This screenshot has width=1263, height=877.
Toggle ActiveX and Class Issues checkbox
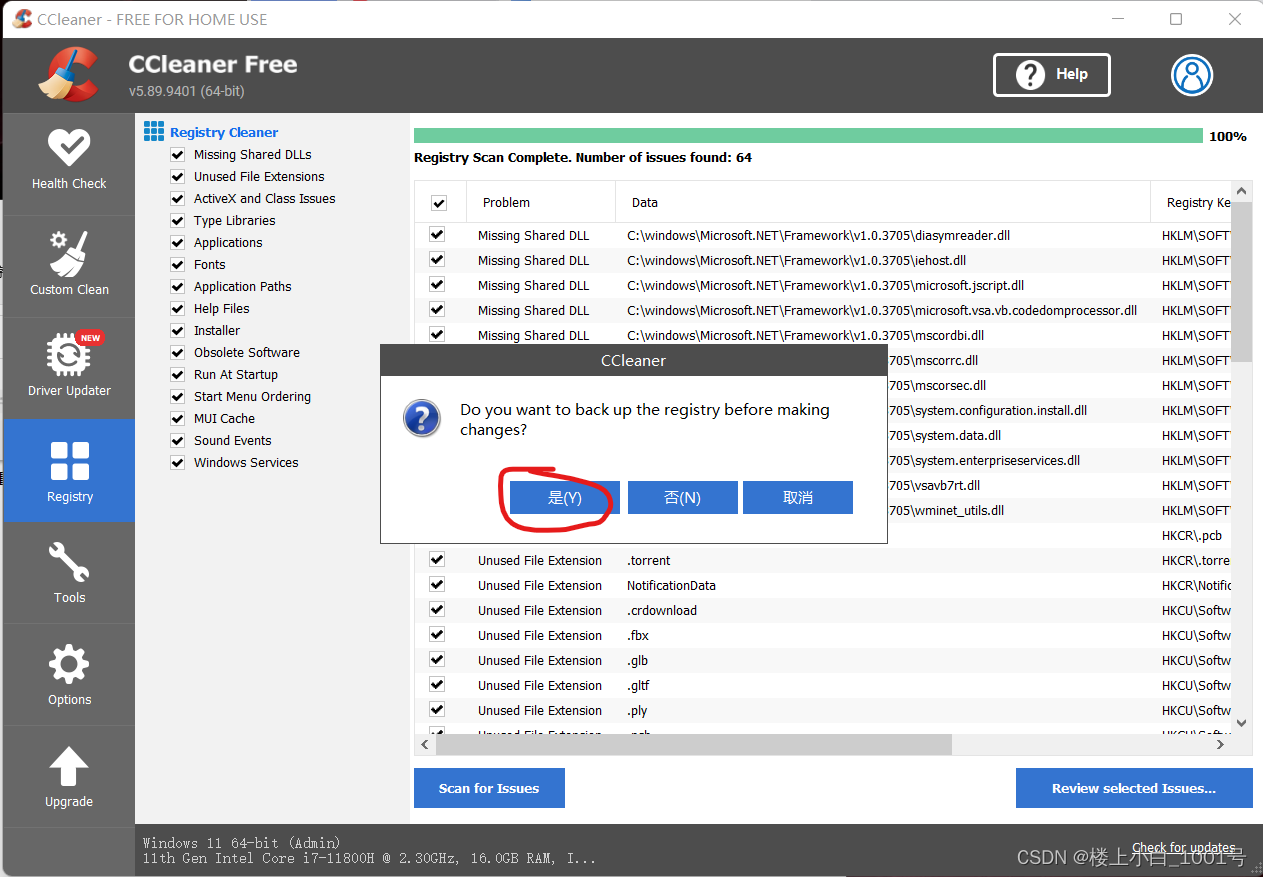coord(178,199)
